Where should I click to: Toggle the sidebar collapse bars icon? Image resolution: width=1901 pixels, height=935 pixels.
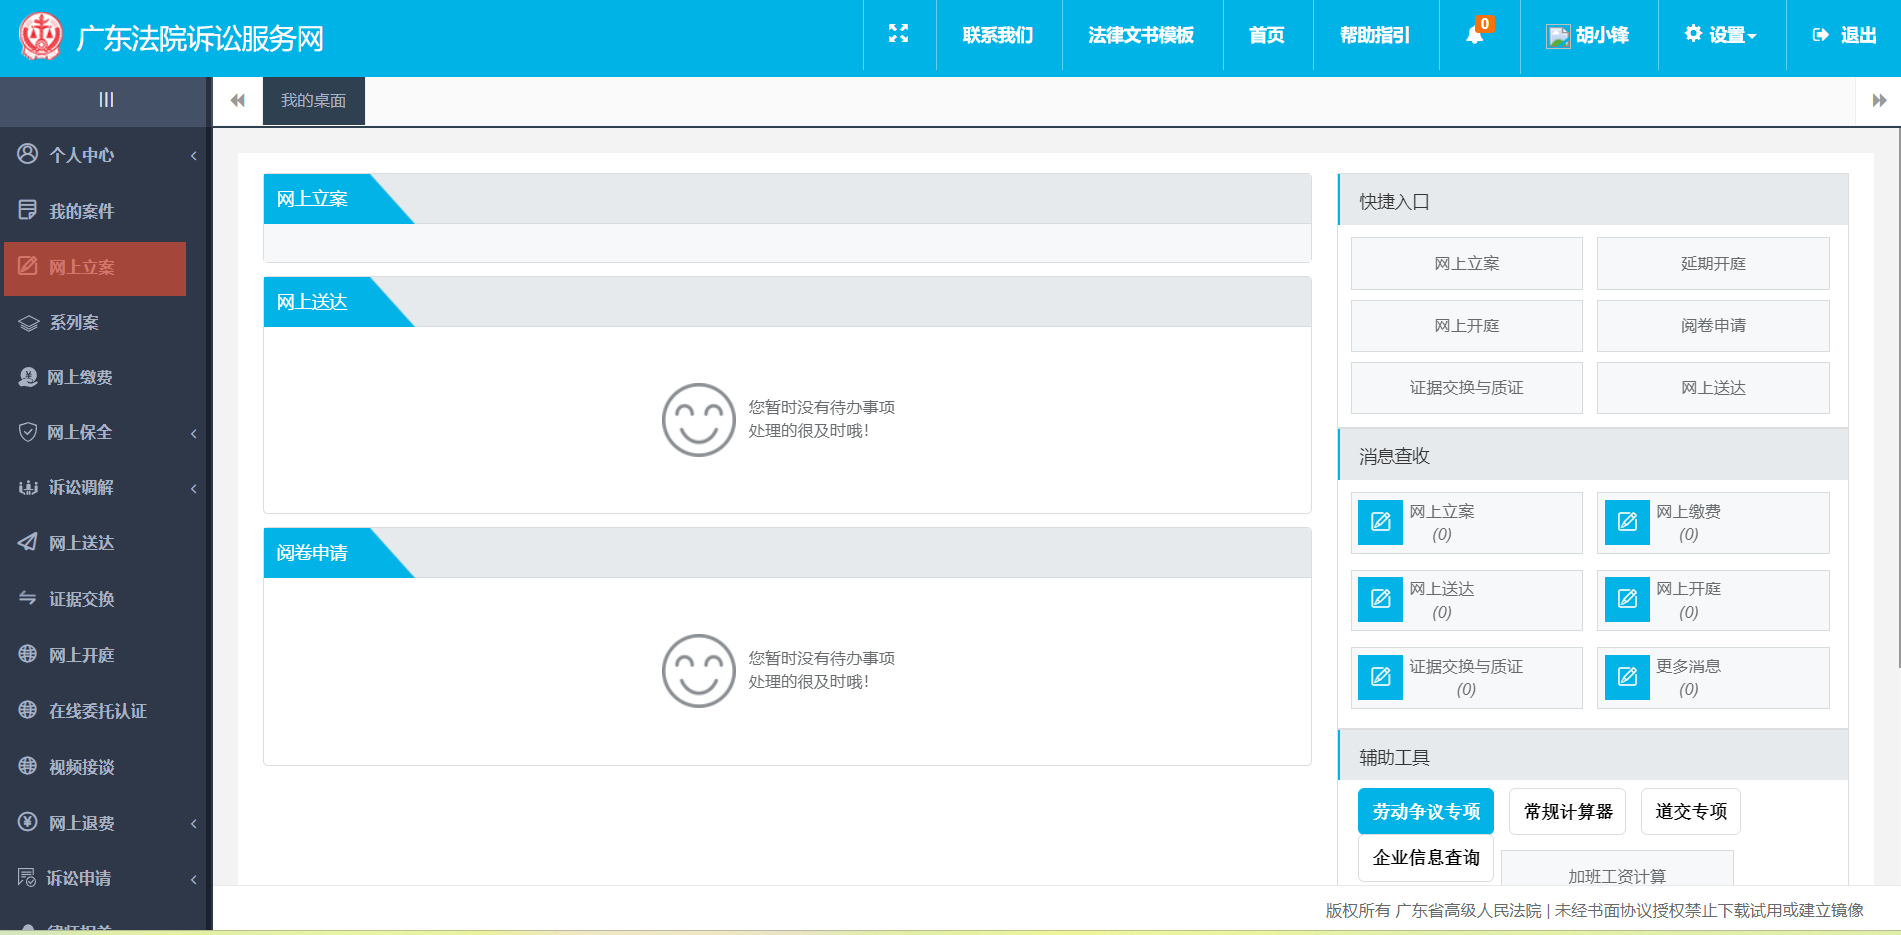(106, 100)
